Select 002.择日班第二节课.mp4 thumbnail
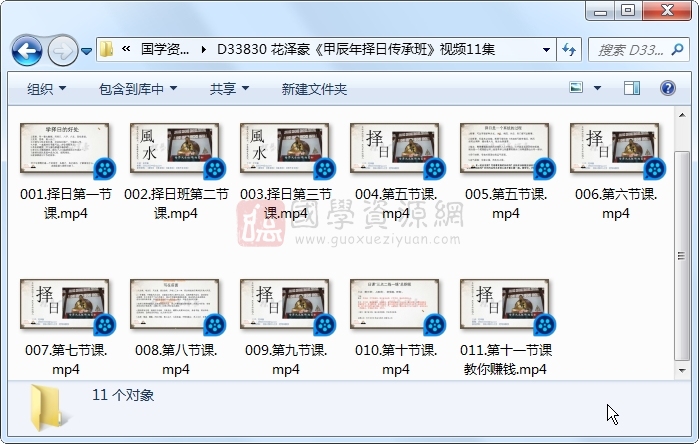 click(x=175, y=148)
